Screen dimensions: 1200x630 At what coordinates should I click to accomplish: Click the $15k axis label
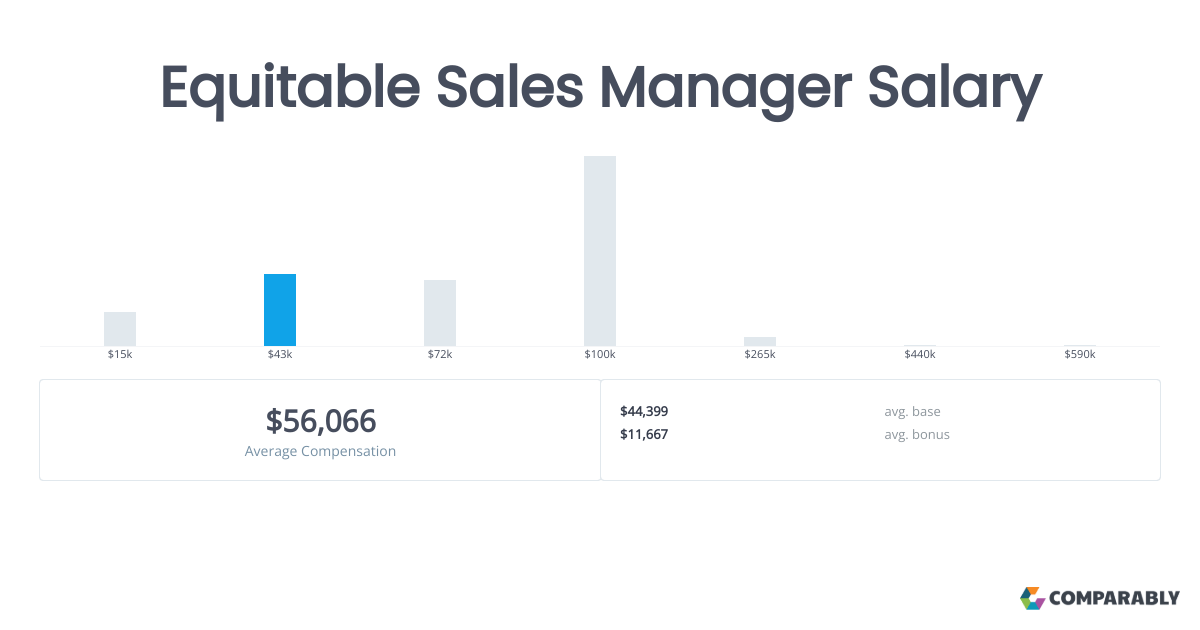coord(120,355)
